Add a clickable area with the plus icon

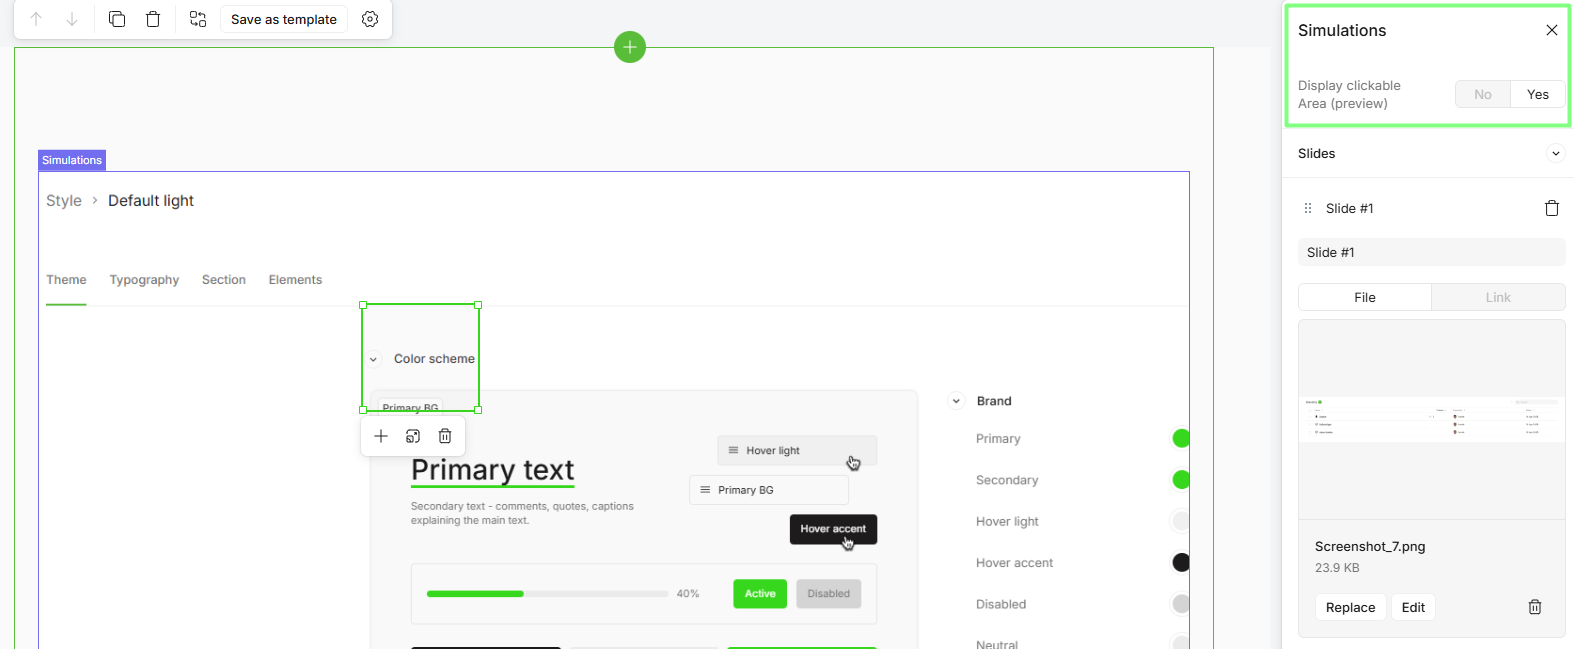[381, 436]
